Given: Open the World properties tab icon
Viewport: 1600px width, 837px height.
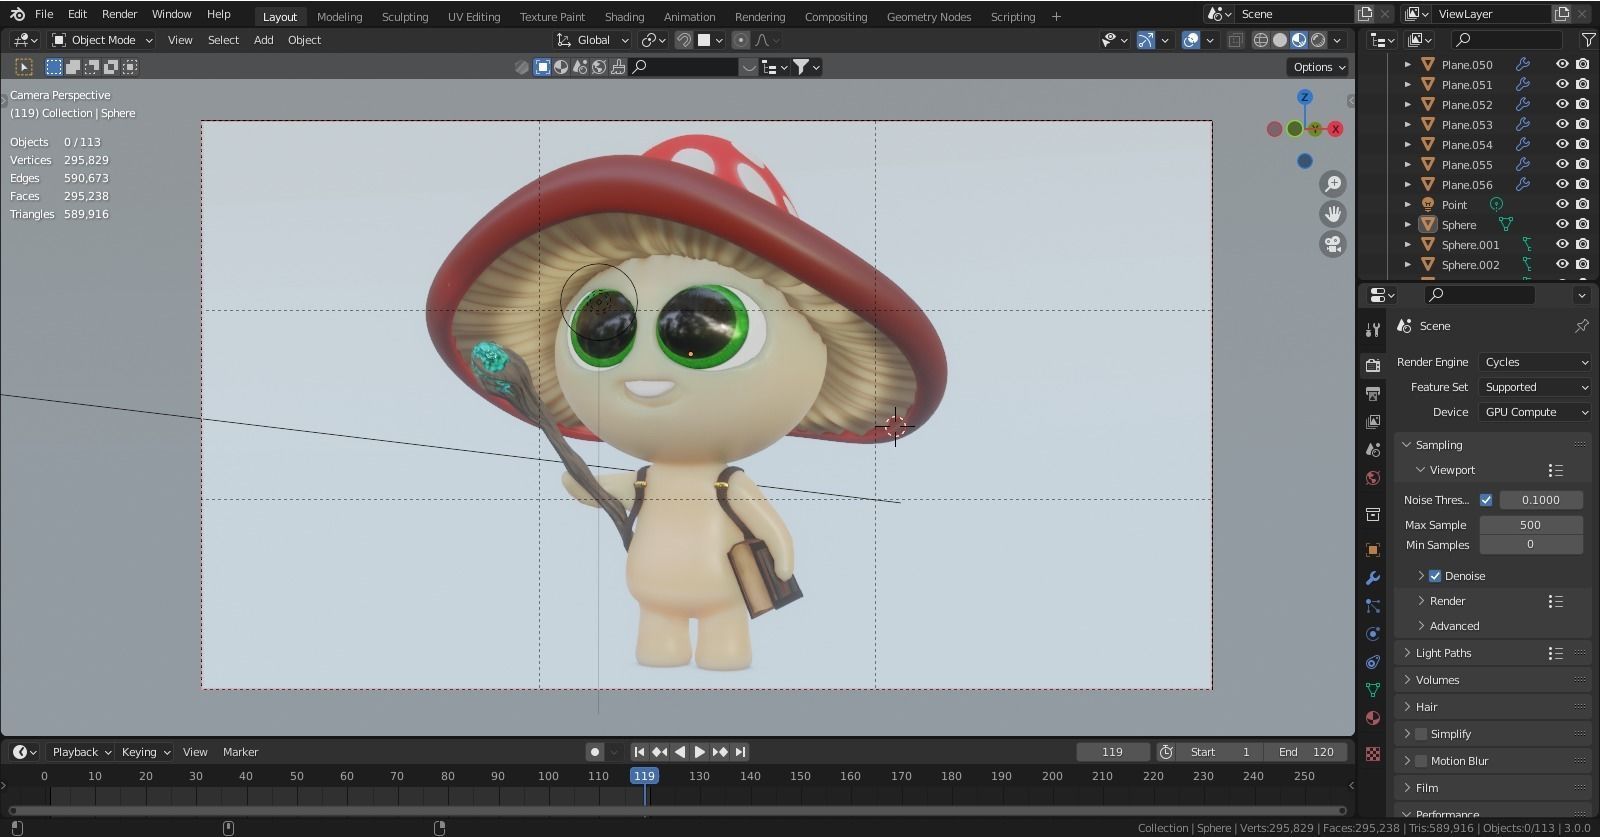Looking at the screenshot, I should click(x=1373, y=477).
